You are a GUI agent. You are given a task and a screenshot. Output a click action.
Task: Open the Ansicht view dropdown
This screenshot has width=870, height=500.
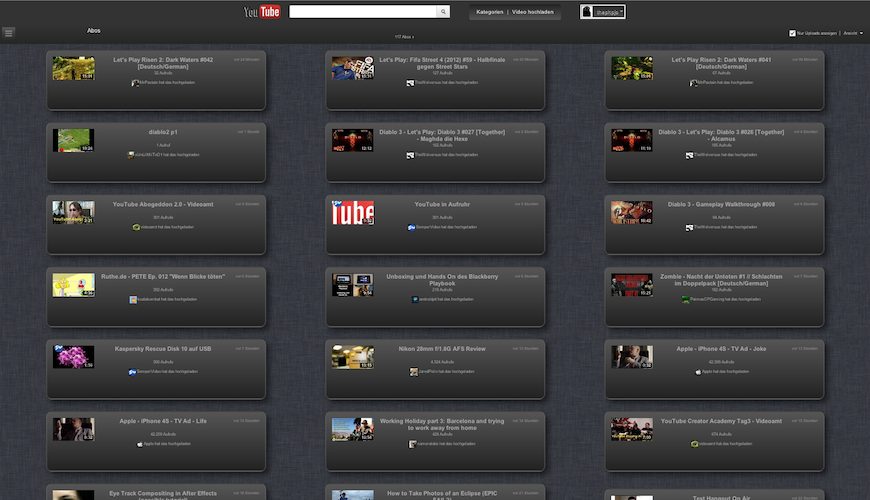[853, 33]
